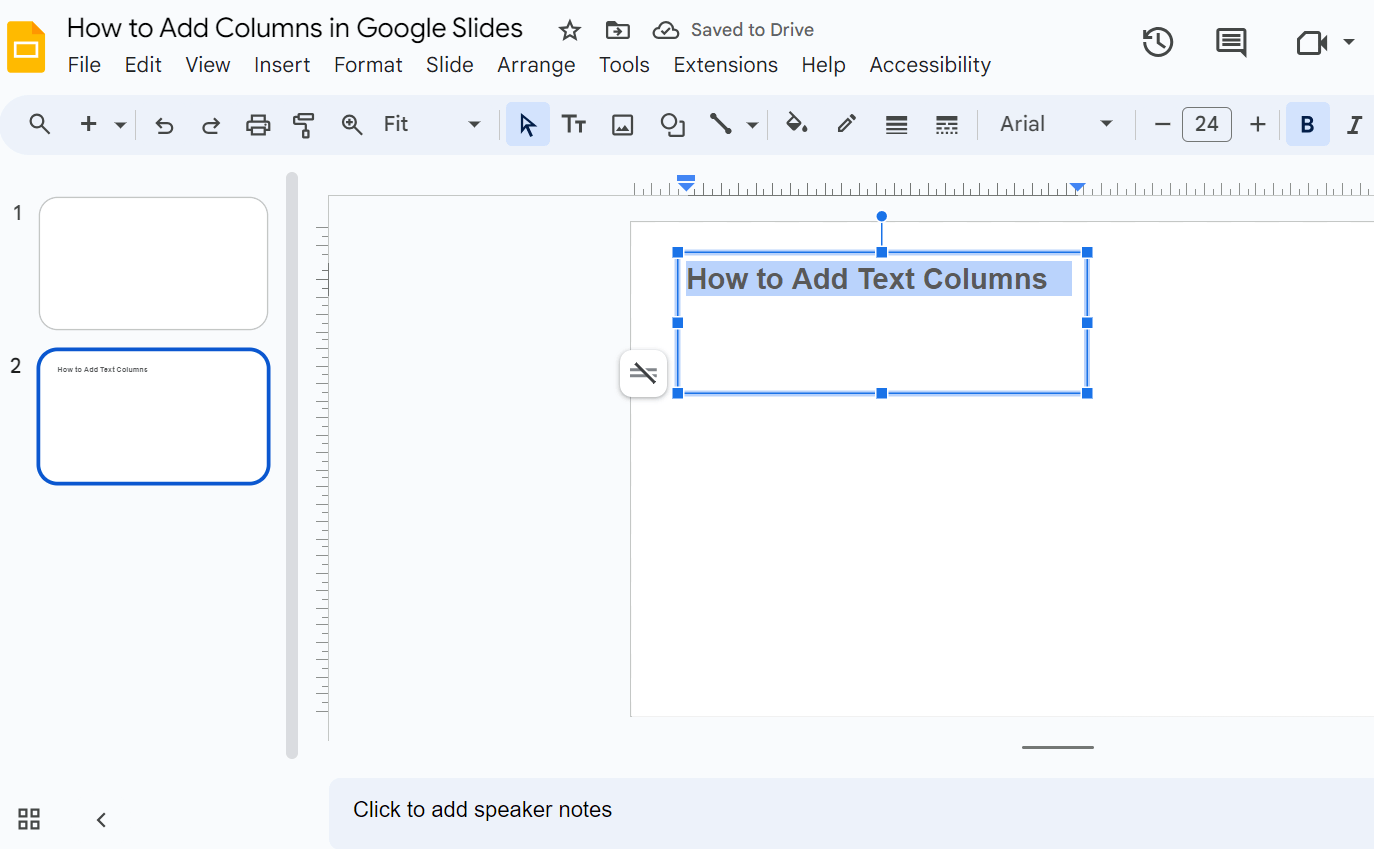Click the Undo icon

164,124
